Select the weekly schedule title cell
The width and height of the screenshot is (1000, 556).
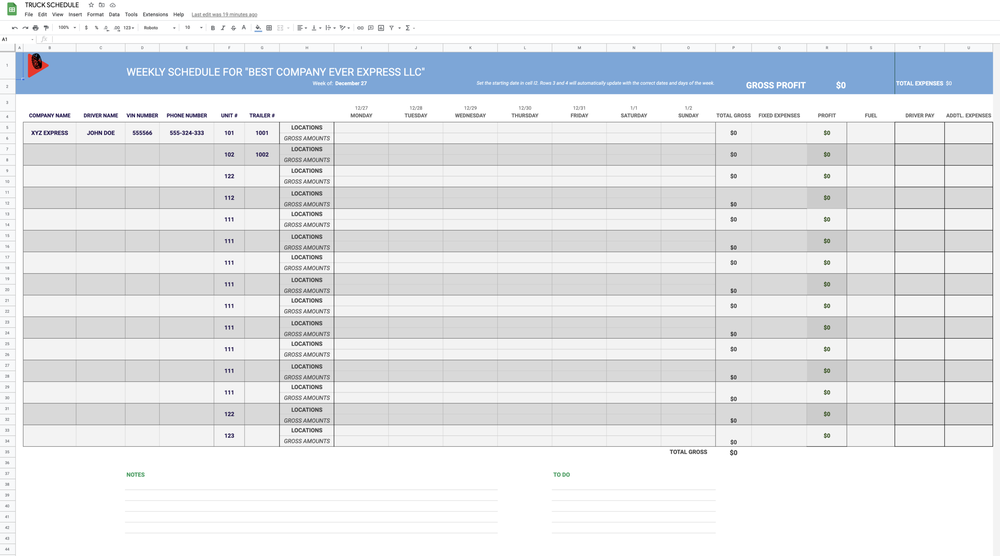click(276, 72)
